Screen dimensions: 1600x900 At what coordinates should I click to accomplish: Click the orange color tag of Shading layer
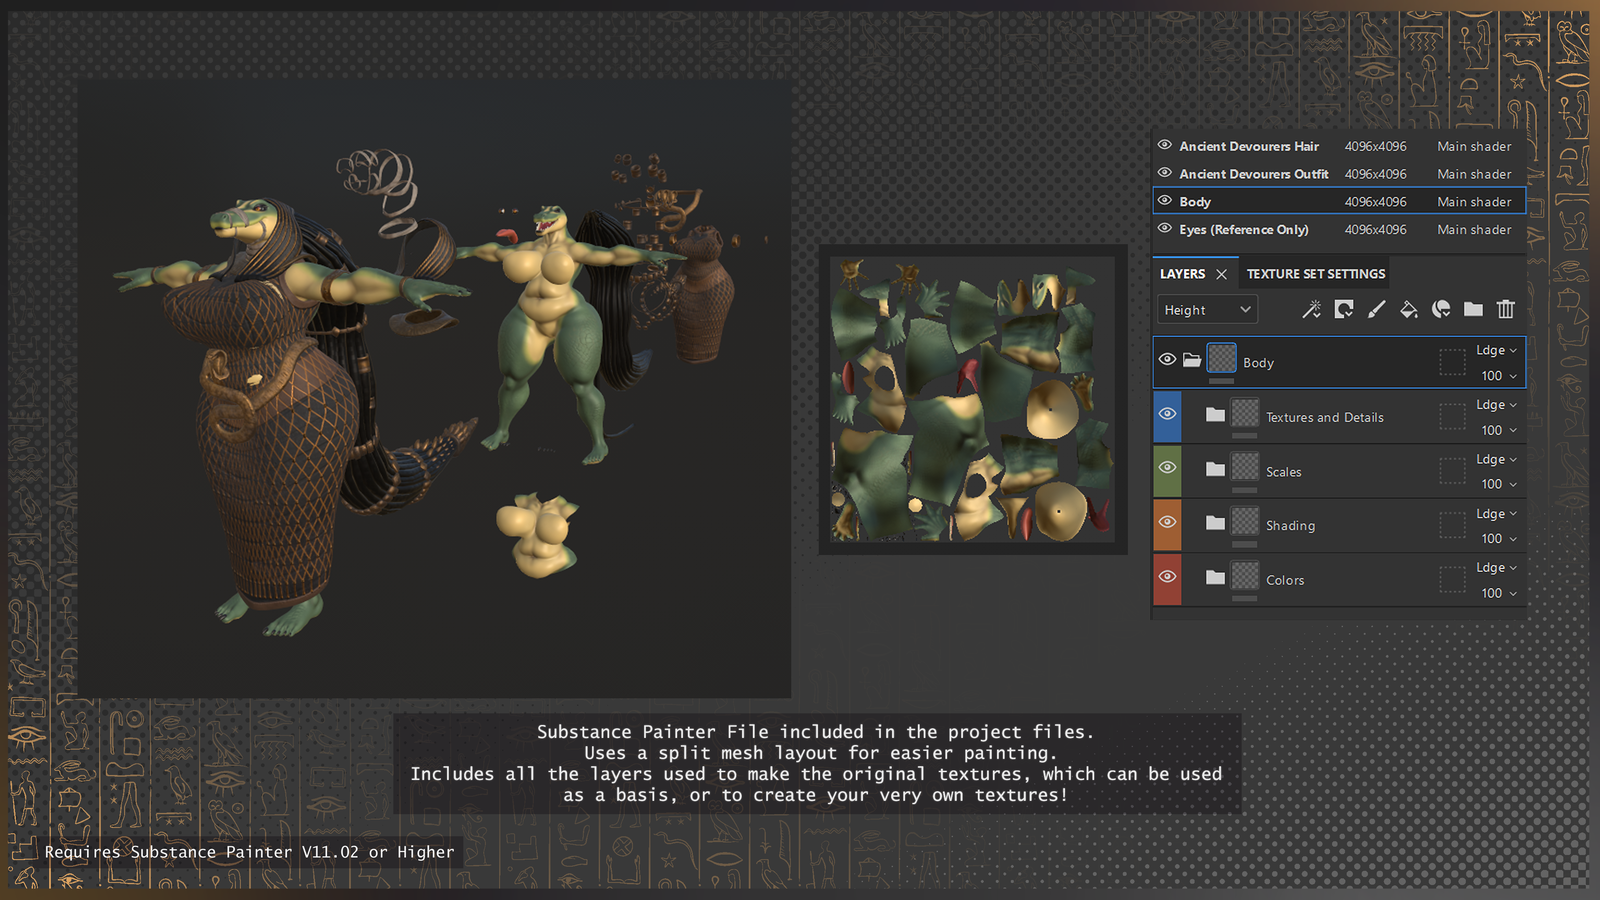click(x=1167, y=525)
